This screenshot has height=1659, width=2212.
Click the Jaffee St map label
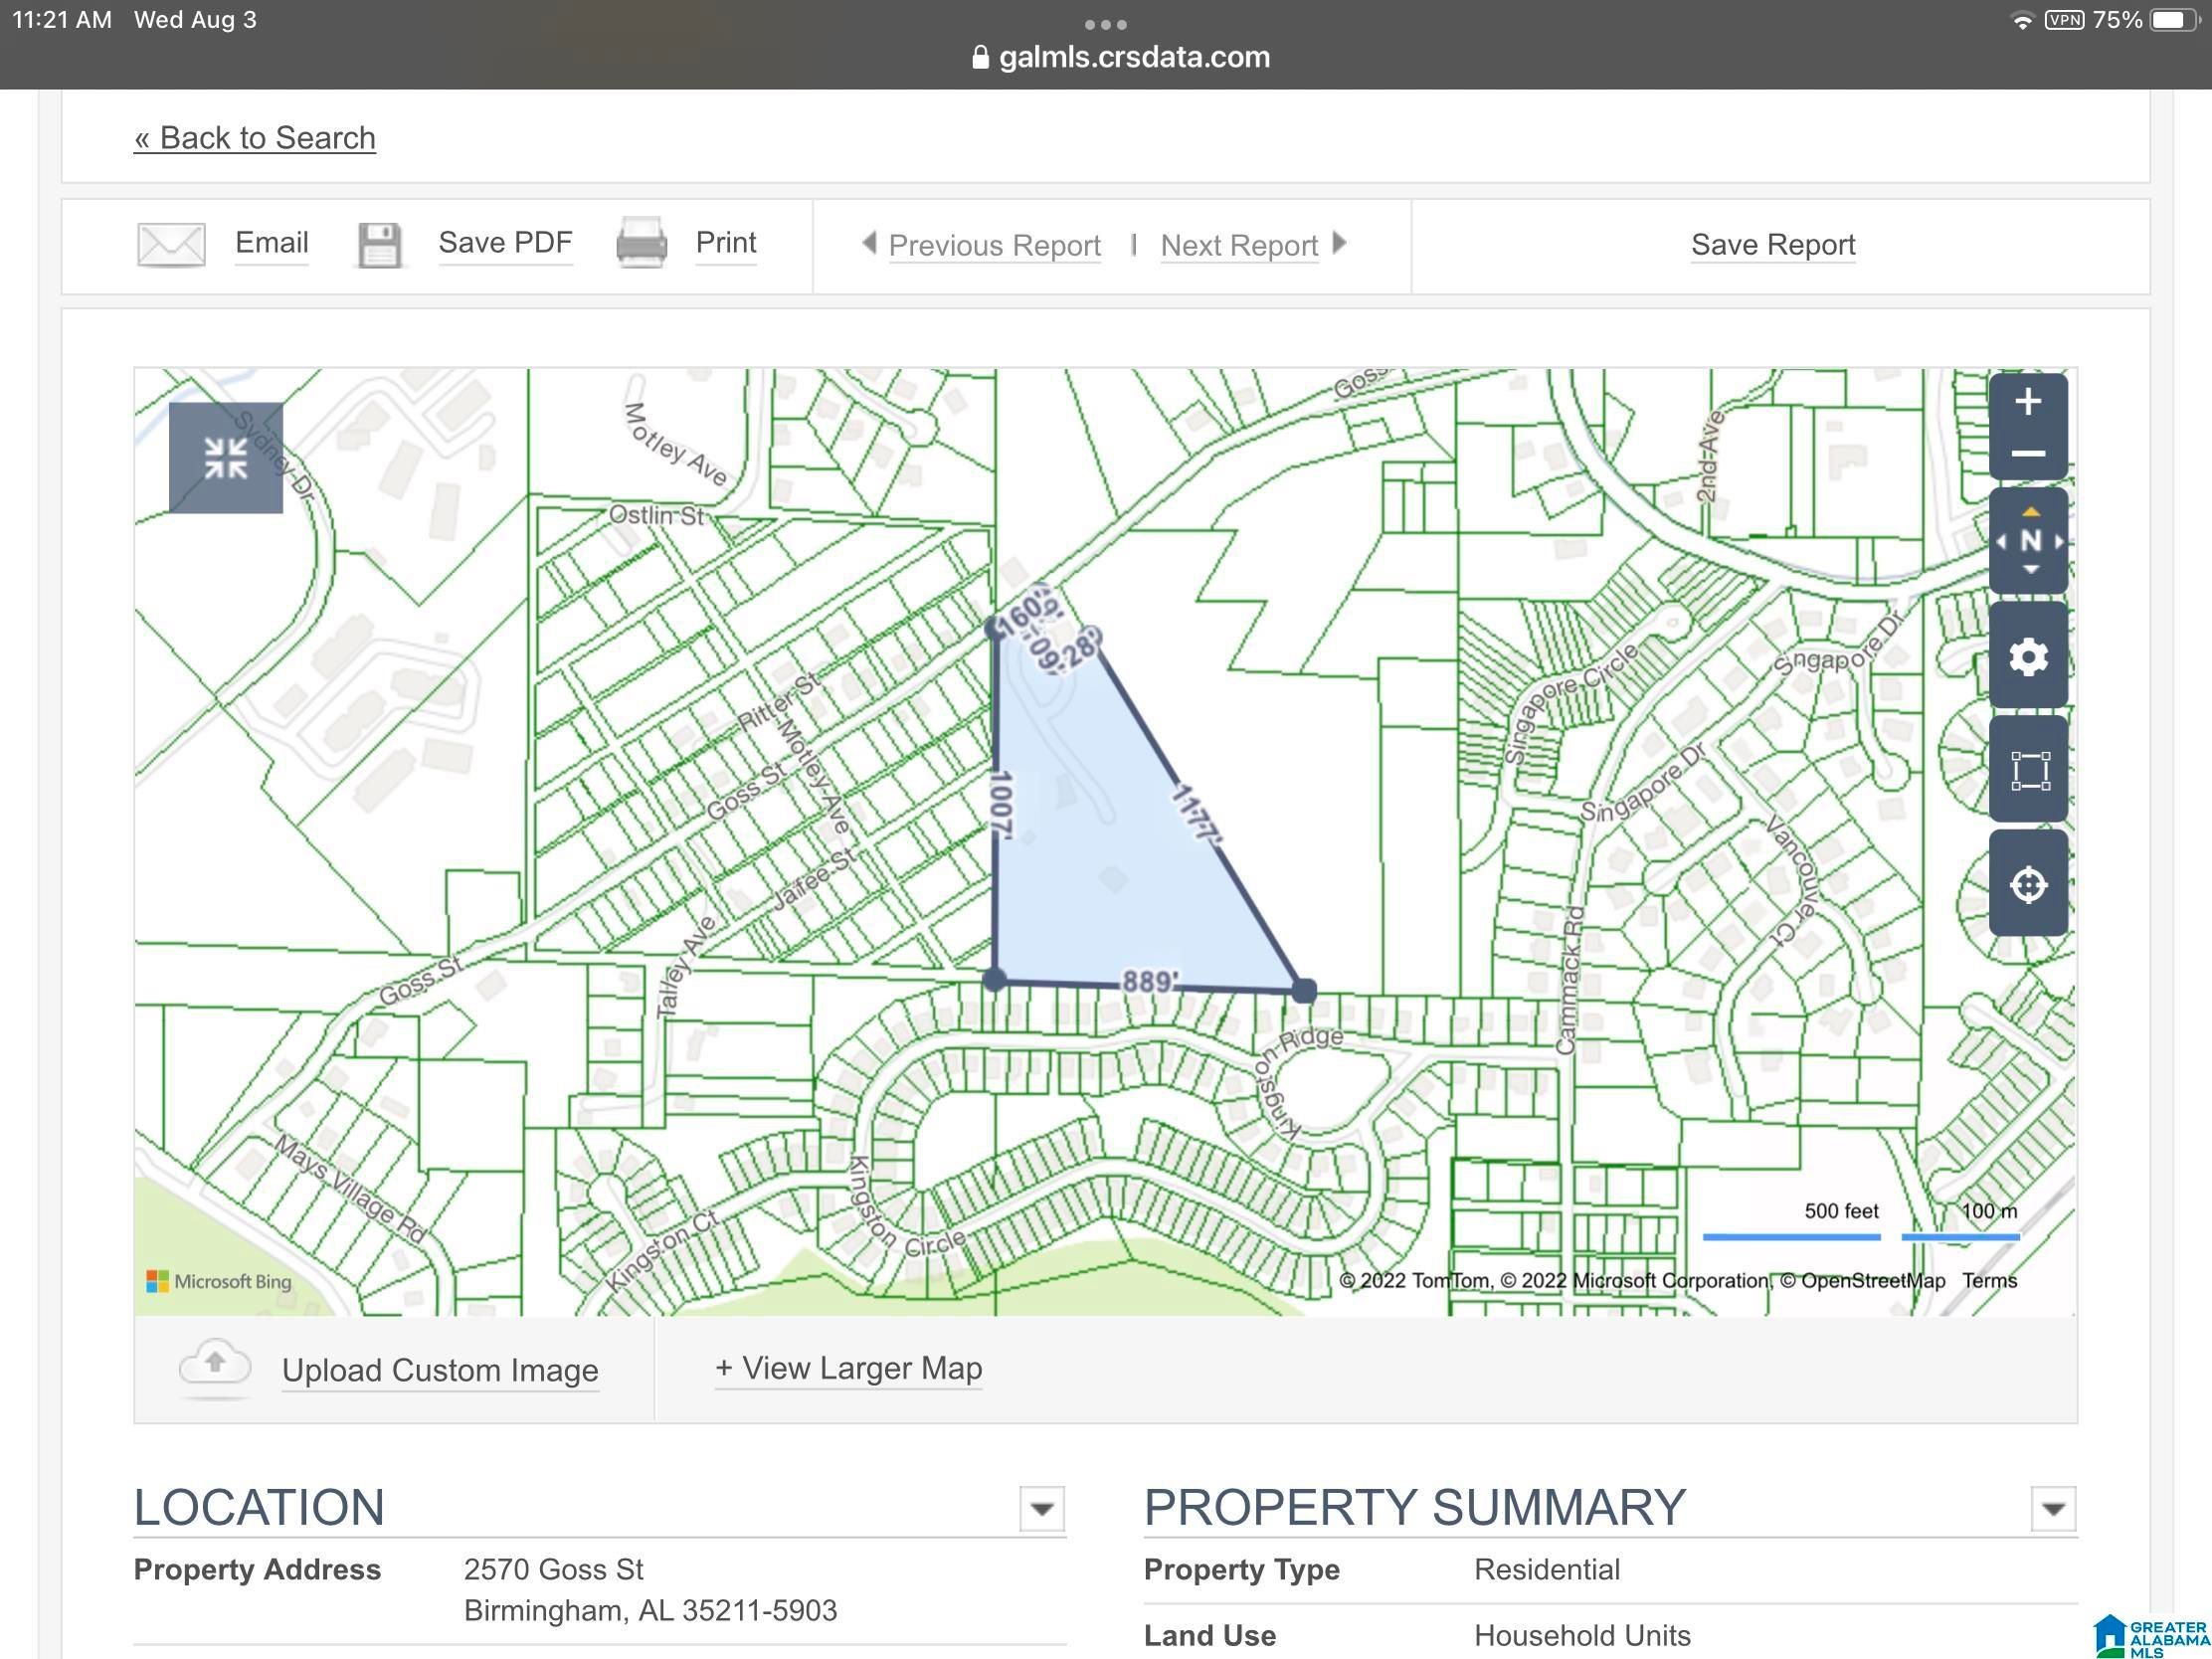[x=815, y=879]
